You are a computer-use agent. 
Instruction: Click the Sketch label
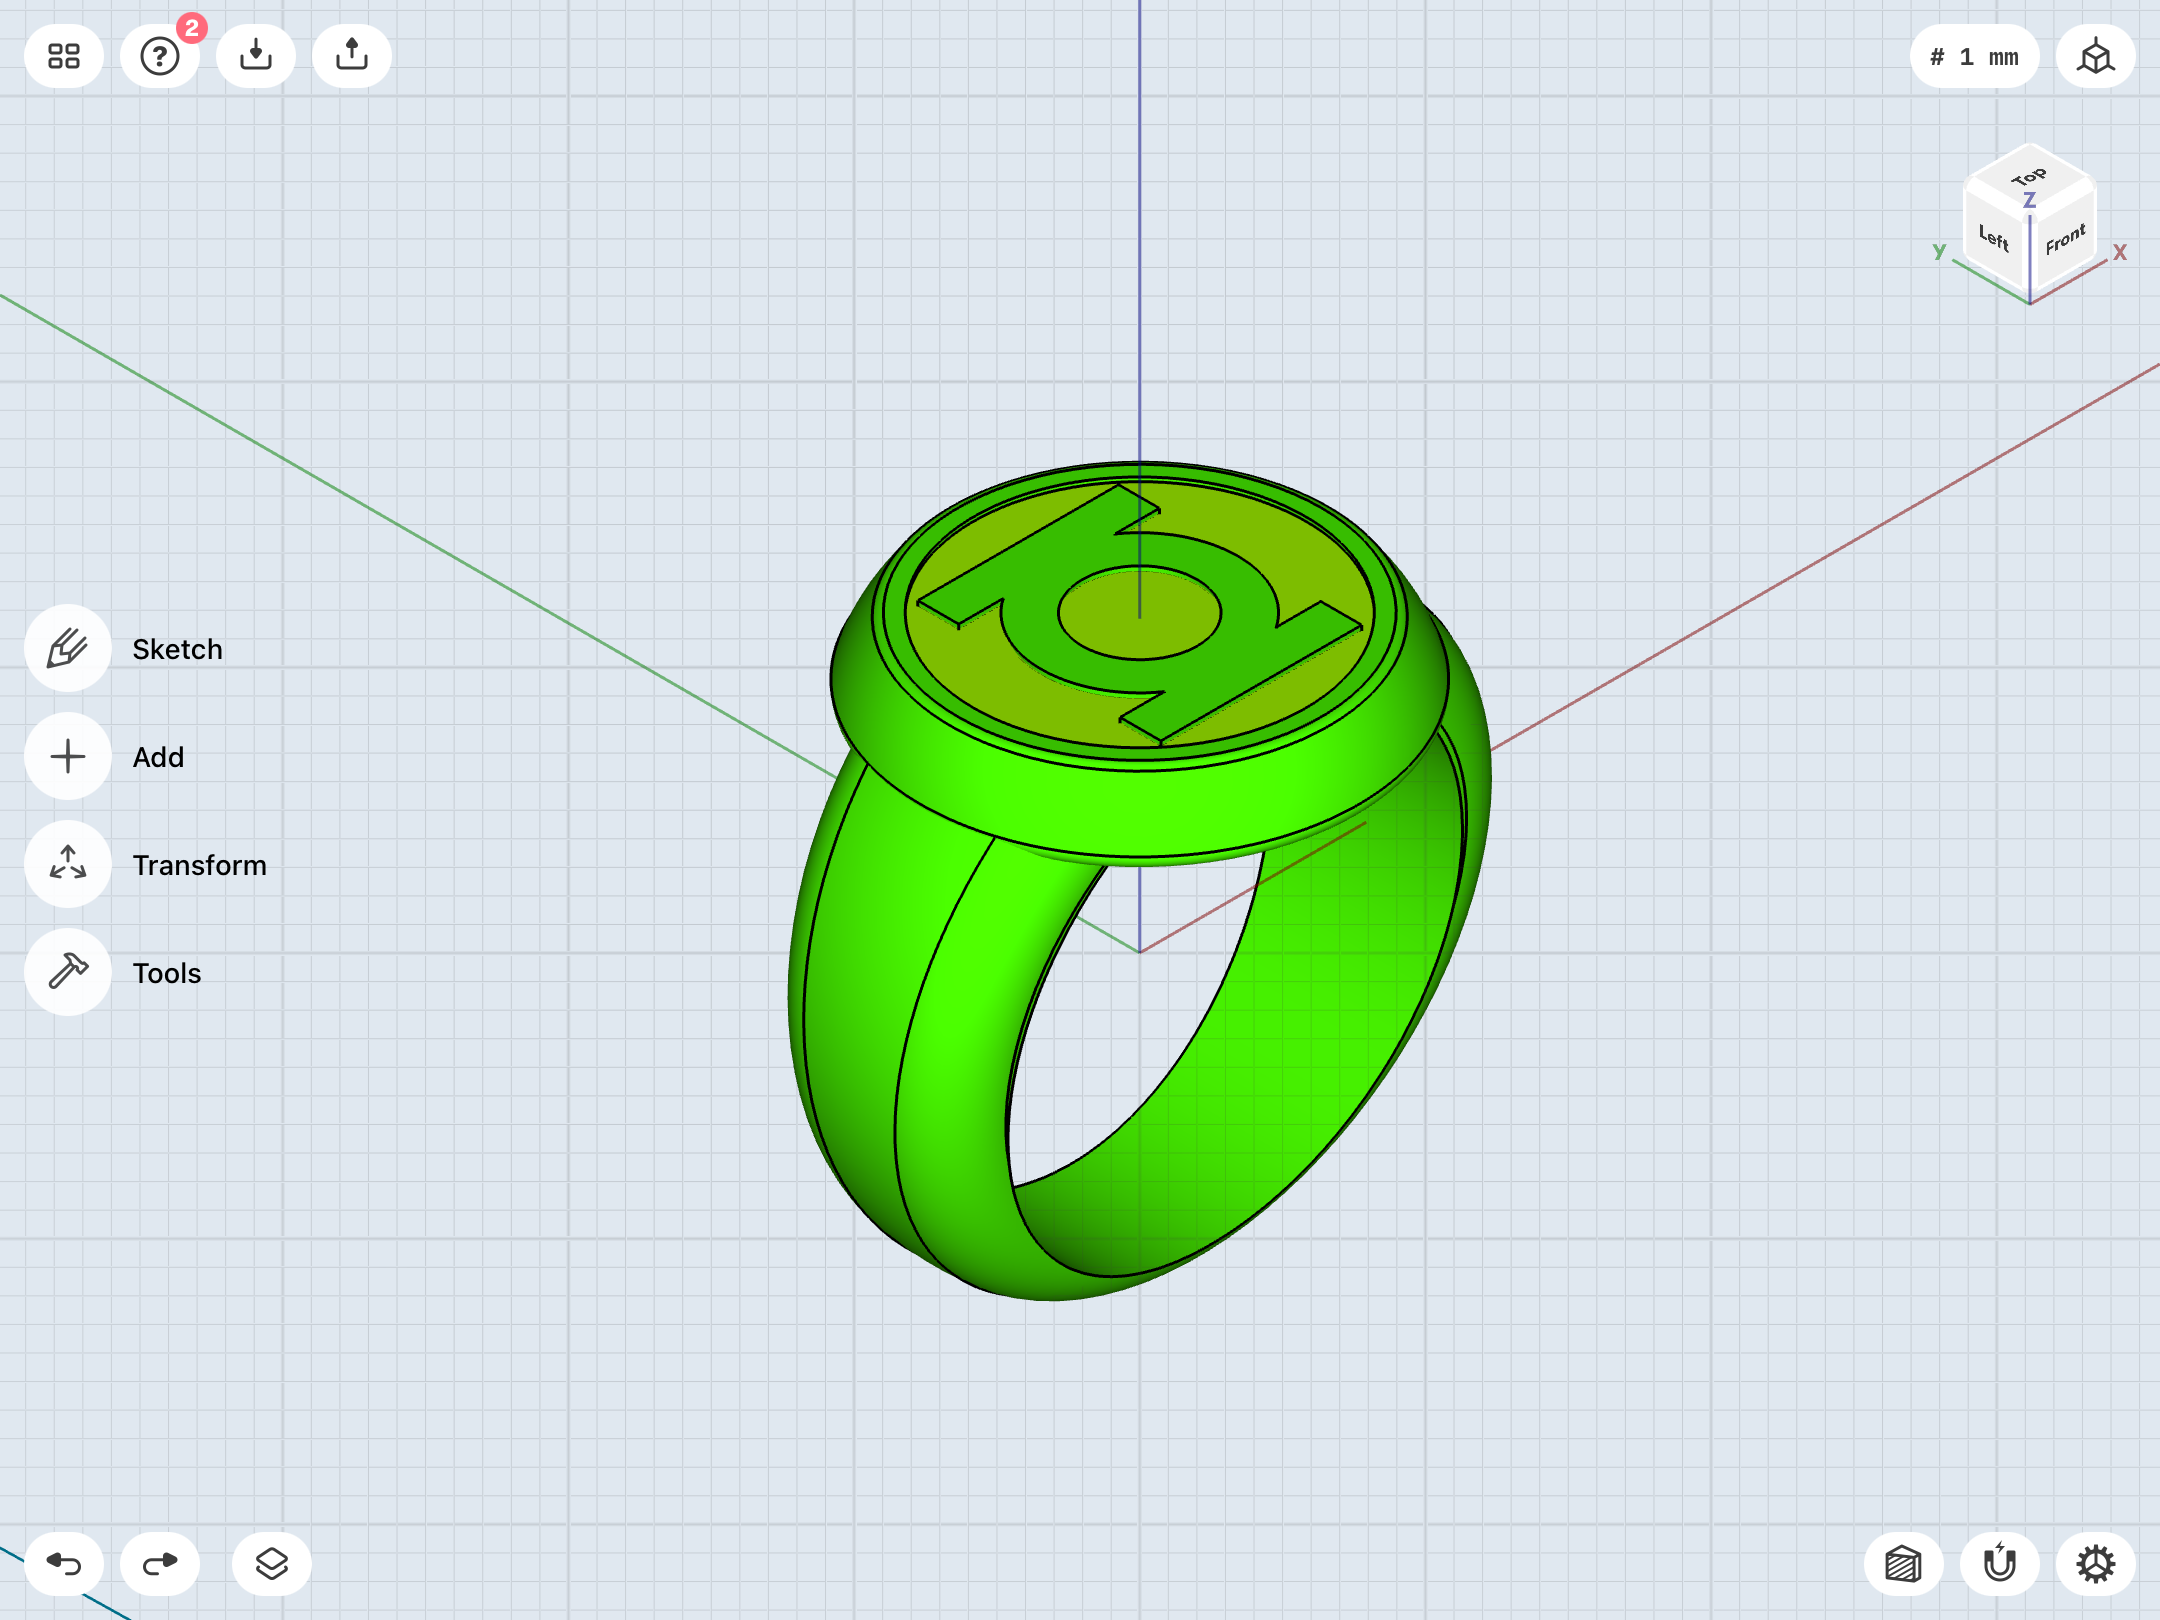[x=178, y=649]
